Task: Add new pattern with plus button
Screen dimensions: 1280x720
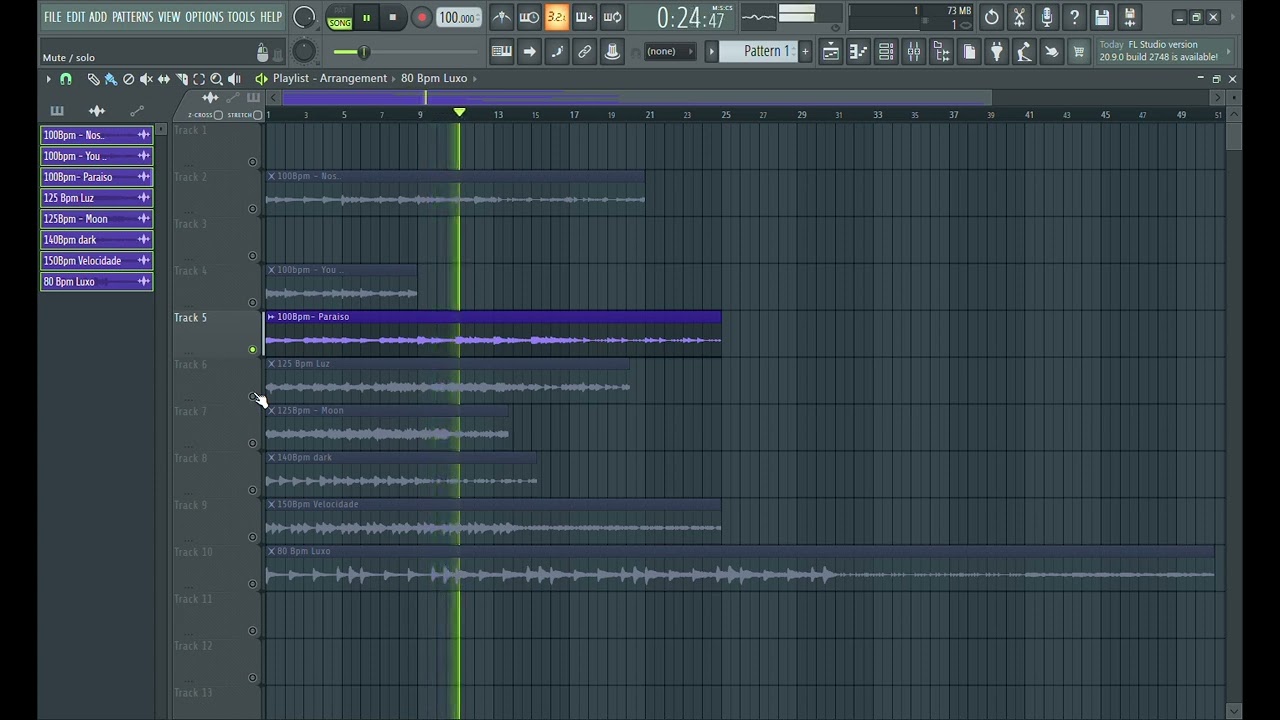Action: [x=804, y=52]
